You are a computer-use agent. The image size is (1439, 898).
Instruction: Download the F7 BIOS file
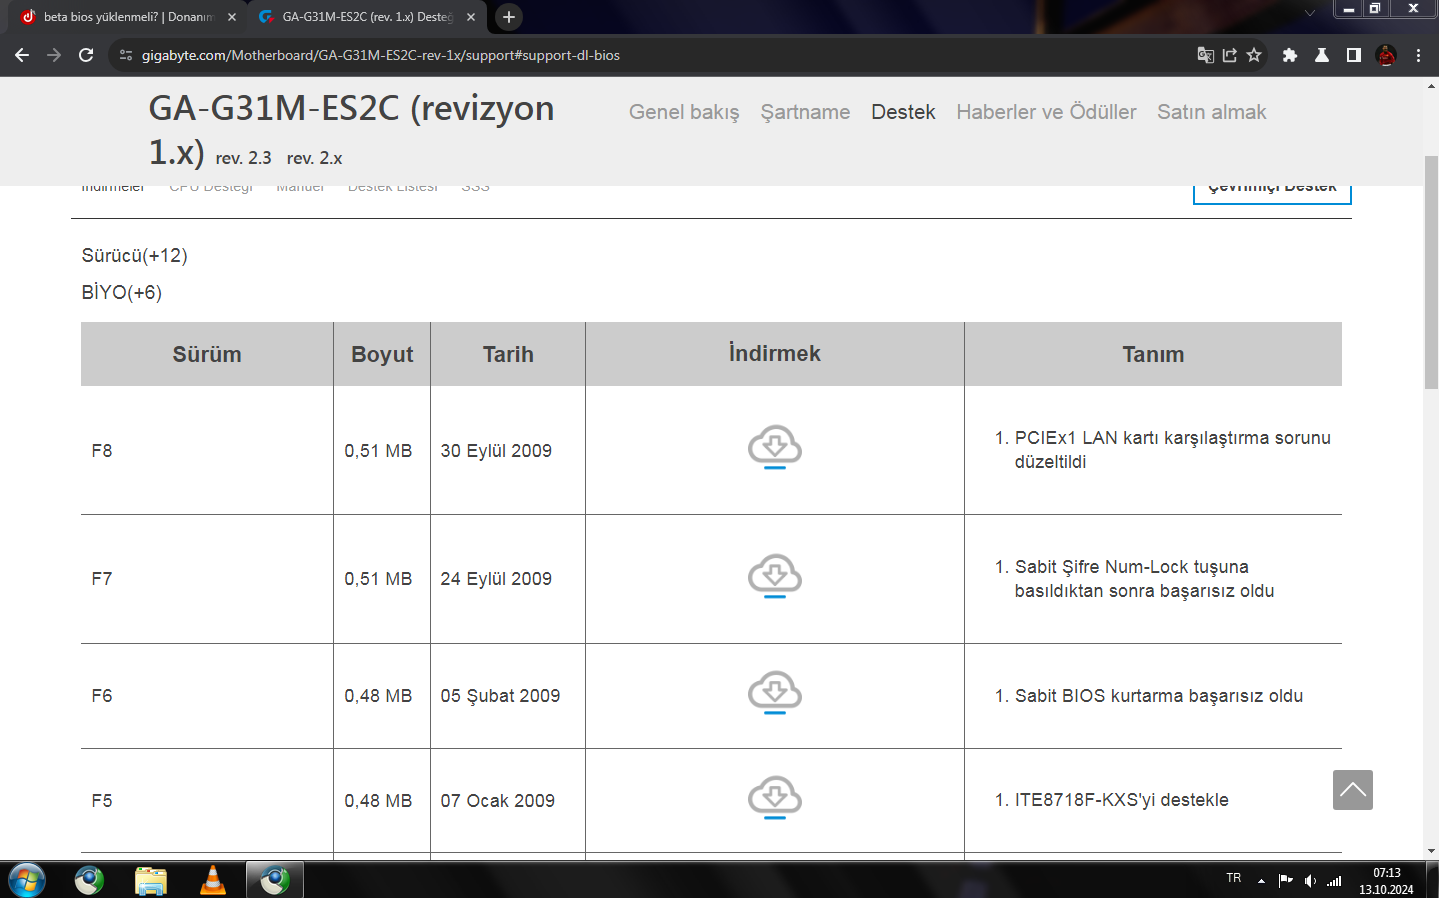(775, 576)
